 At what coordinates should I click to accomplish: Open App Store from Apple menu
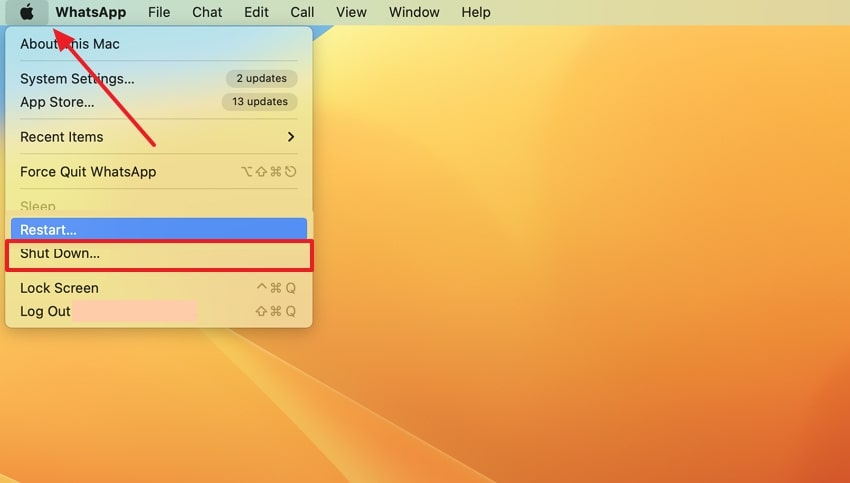point(159,102)
